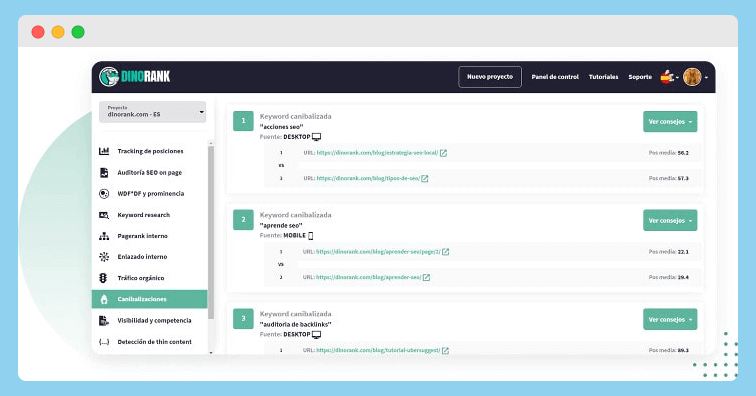
Task: Click number badge 1 of first result
Action: click(243, 121)
